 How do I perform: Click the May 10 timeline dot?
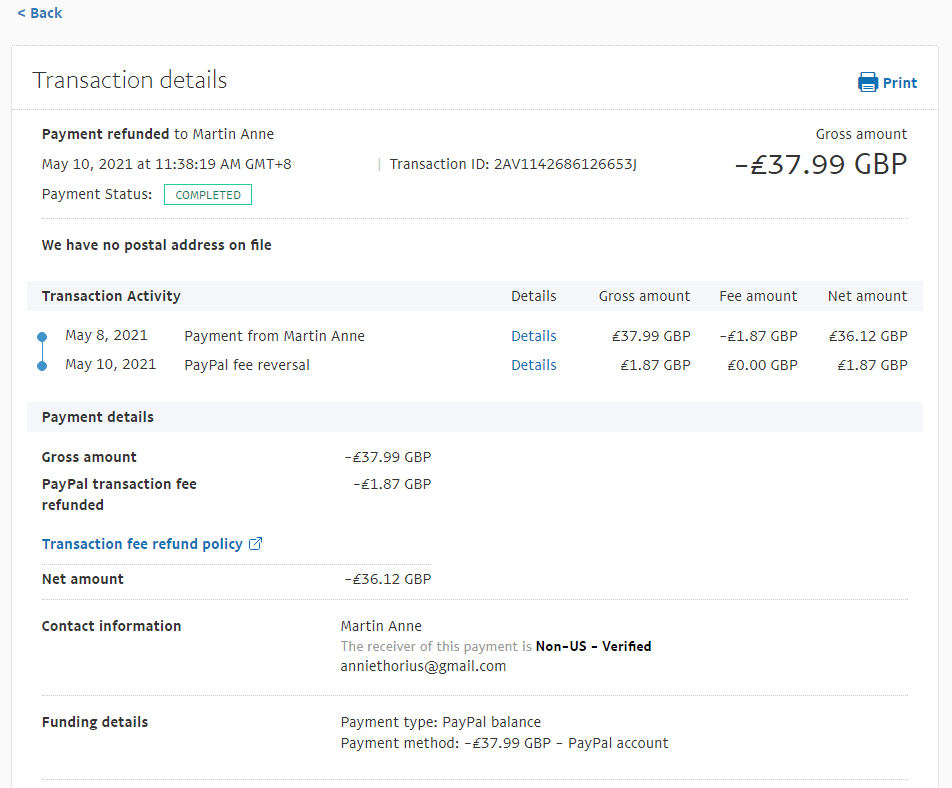click(41, 366)
